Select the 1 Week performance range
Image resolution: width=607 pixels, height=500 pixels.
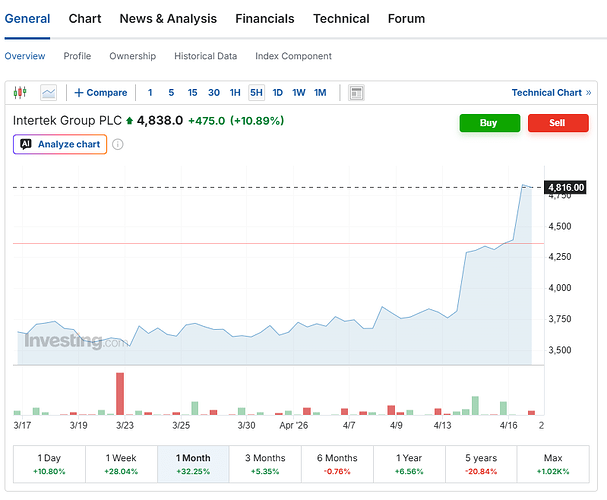pyautogui.click(x=121, y=464)
